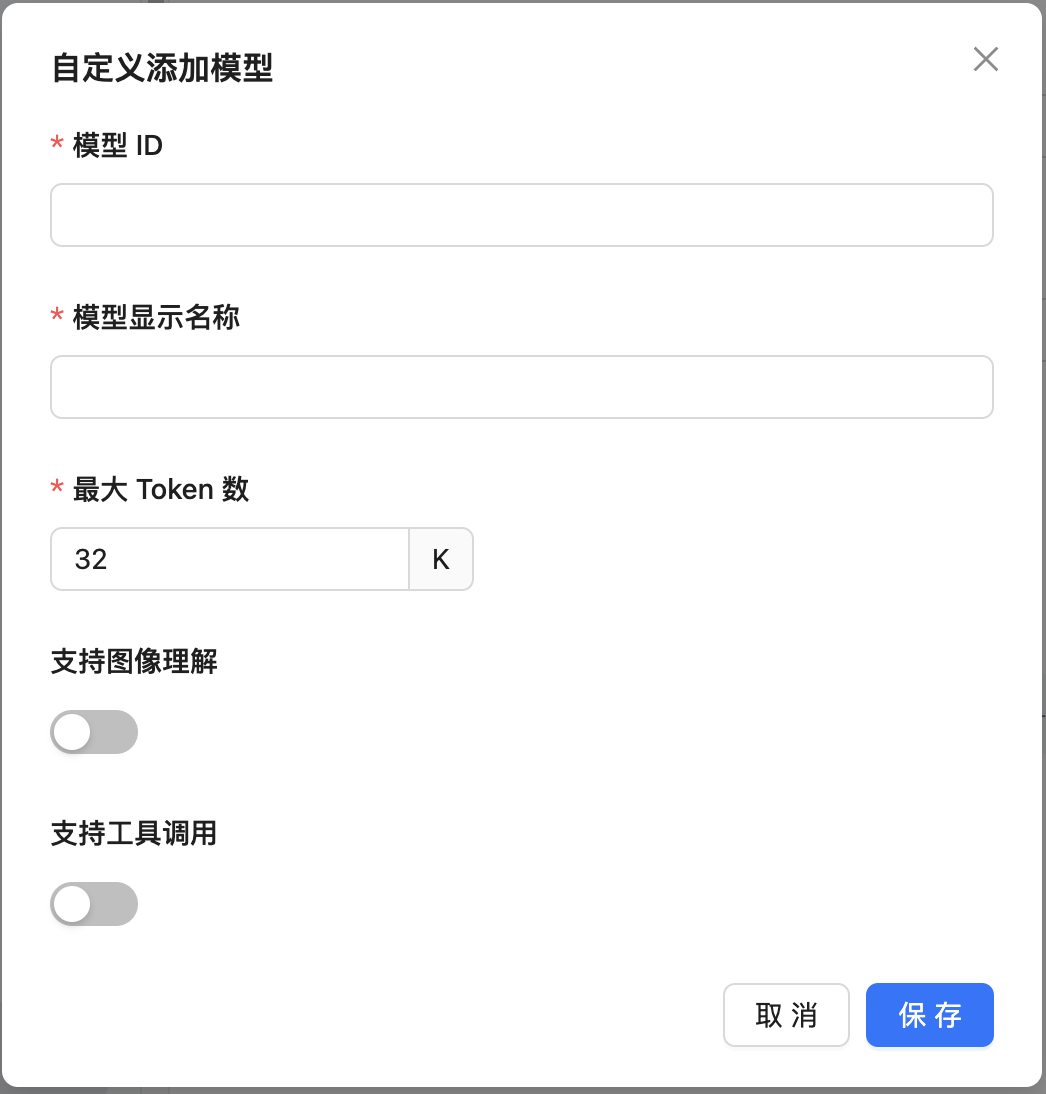The height and width of the screenshot is (1094, 1046).
Task: Click the 模型显示名称 field label
Action: [x=156, y=317]
